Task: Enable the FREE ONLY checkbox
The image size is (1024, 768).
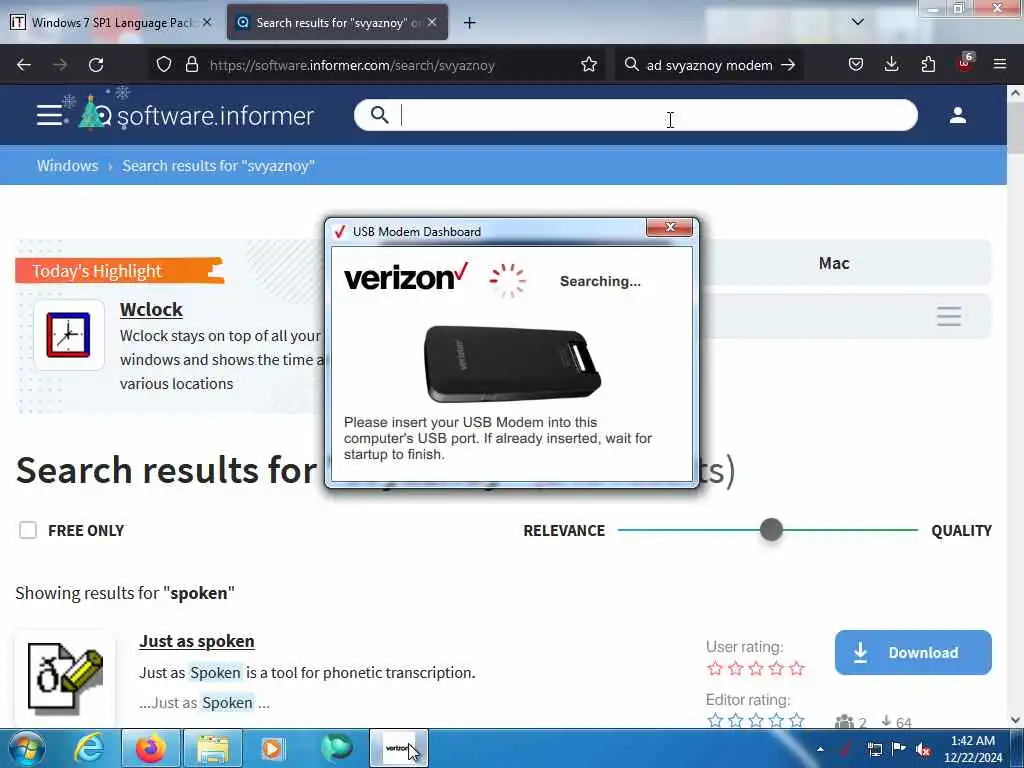Action: 28,530
